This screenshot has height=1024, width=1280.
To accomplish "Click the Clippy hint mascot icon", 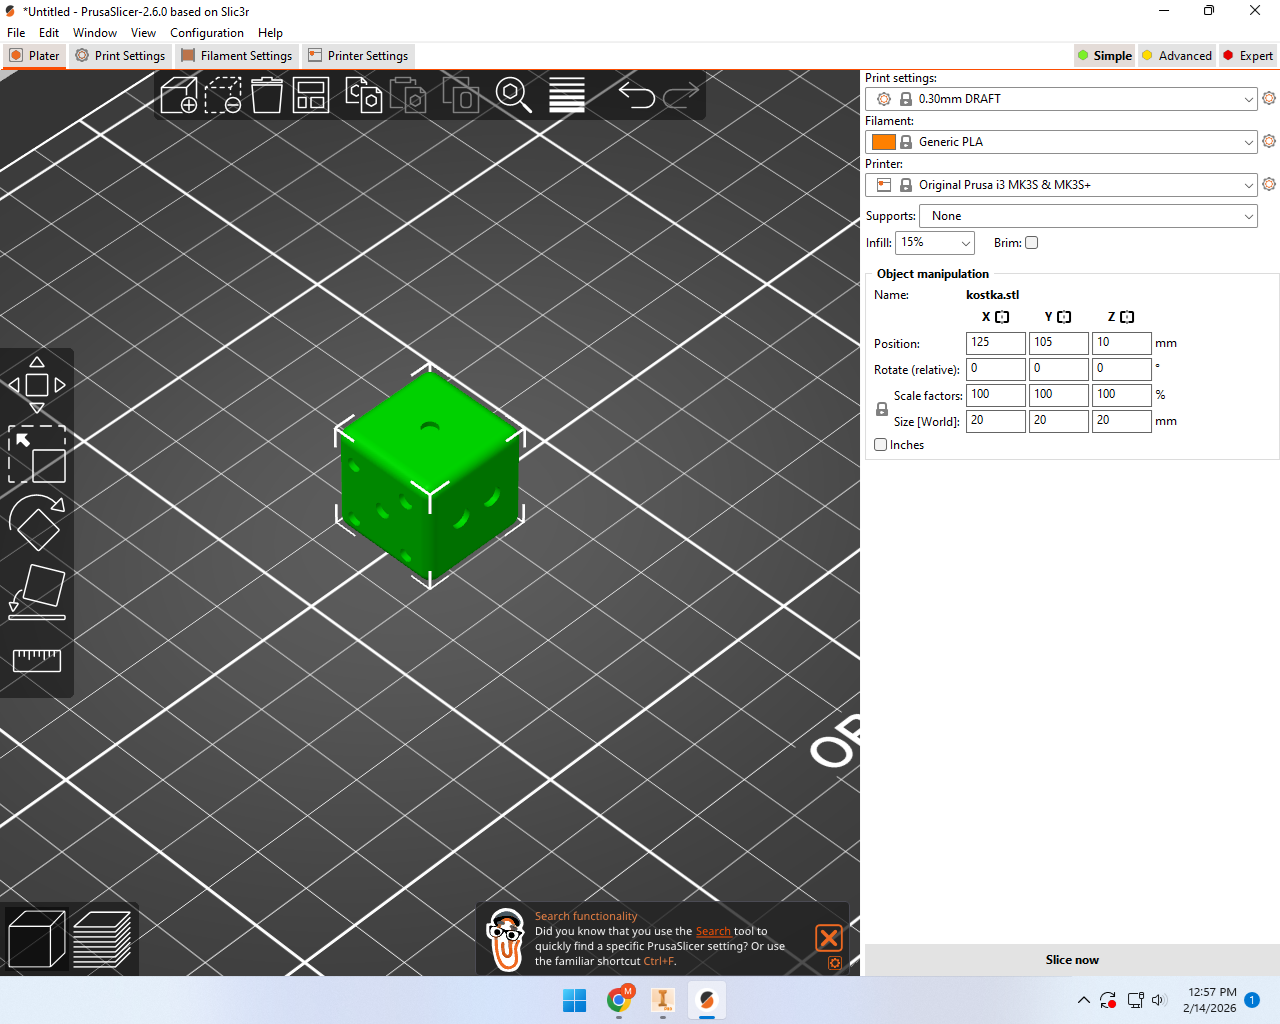I will pos(506,940).
